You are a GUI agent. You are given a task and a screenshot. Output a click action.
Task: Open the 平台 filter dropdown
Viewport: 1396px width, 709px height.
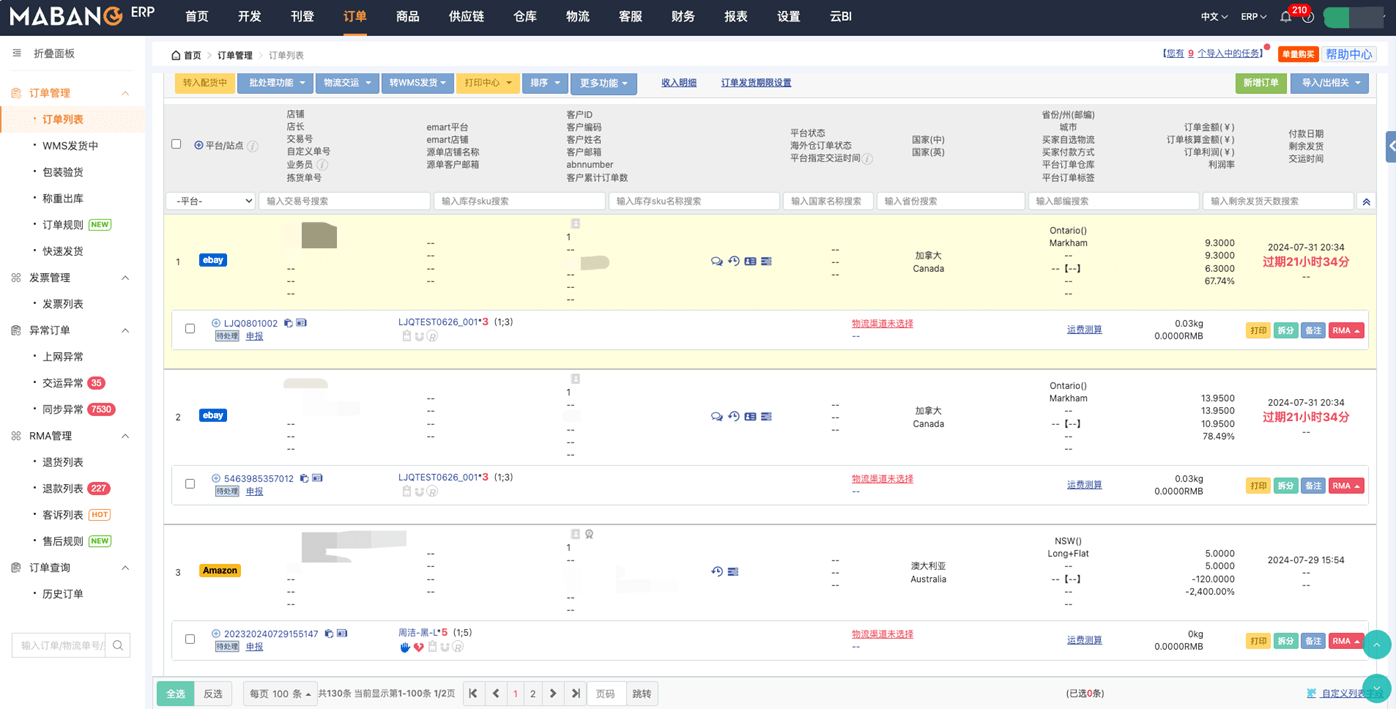pos(210,202)
